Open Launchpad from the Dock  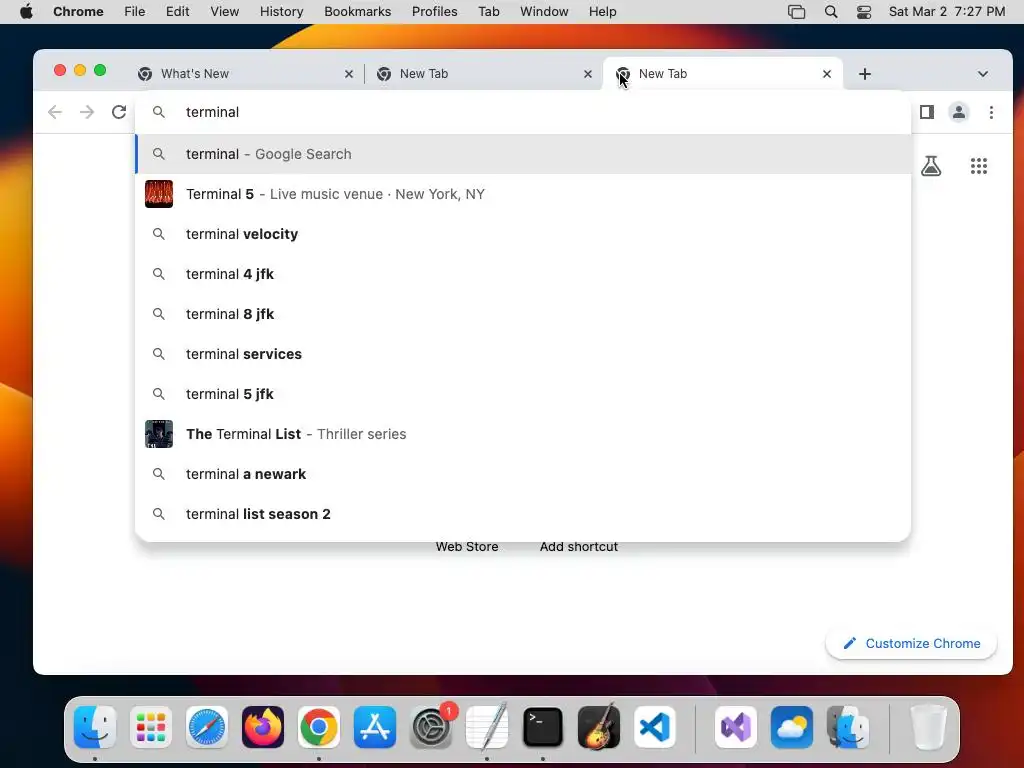151,727
